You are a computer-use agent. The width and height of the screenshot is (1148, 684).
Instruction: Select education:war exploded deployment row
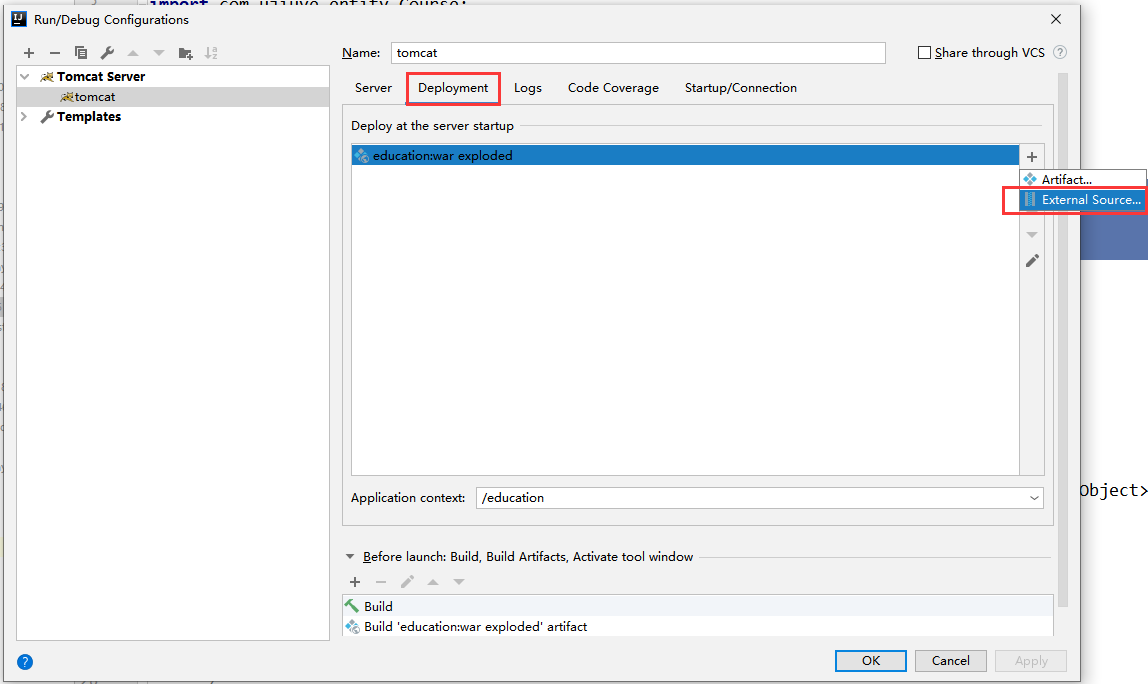pos(685,155)
